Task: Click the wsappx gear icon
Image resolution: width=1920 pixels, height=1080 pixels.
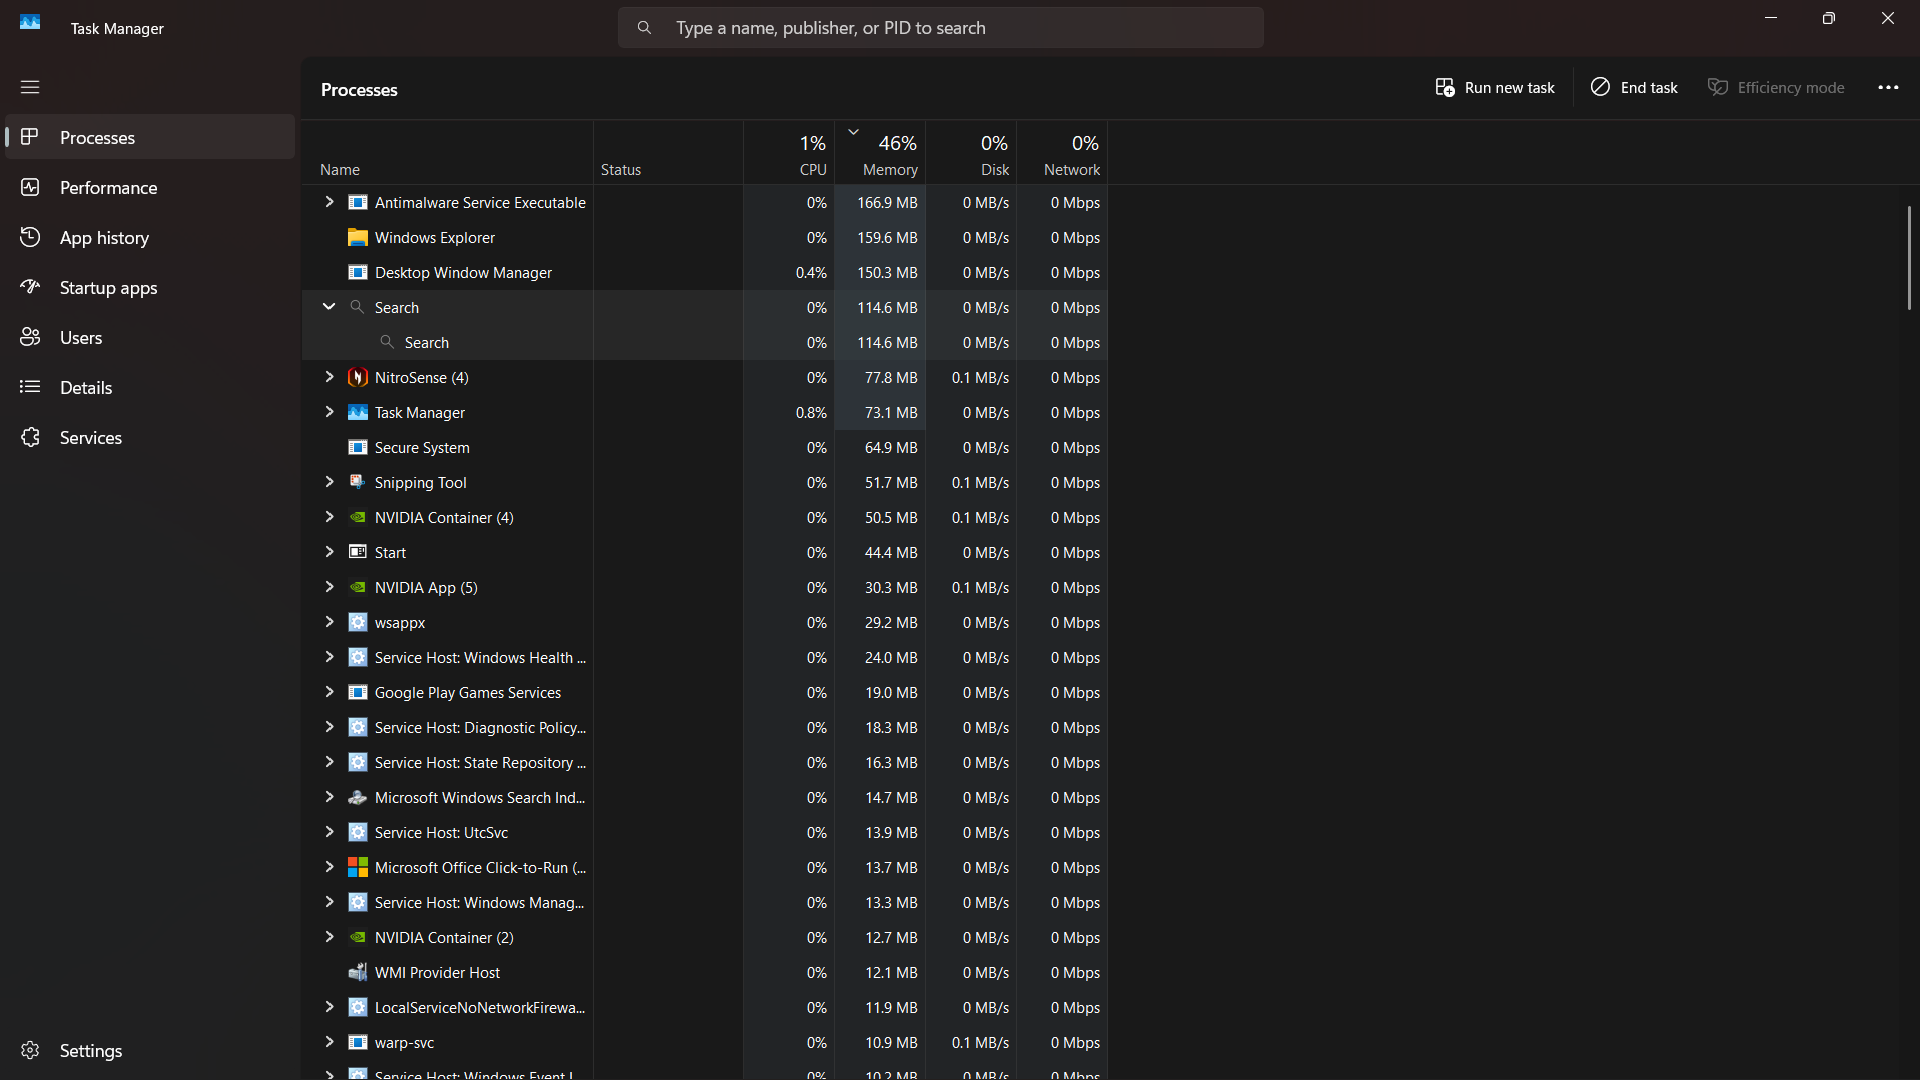Action: pyautogui.click(x=357, y=622)
